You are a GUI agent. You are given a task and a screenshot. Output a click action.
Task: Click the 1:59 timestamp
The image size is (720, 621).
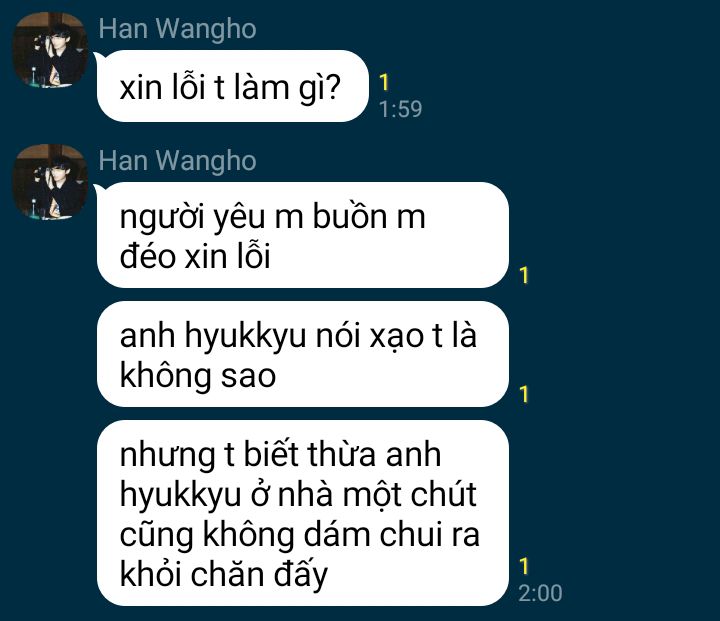pos(400,109)
